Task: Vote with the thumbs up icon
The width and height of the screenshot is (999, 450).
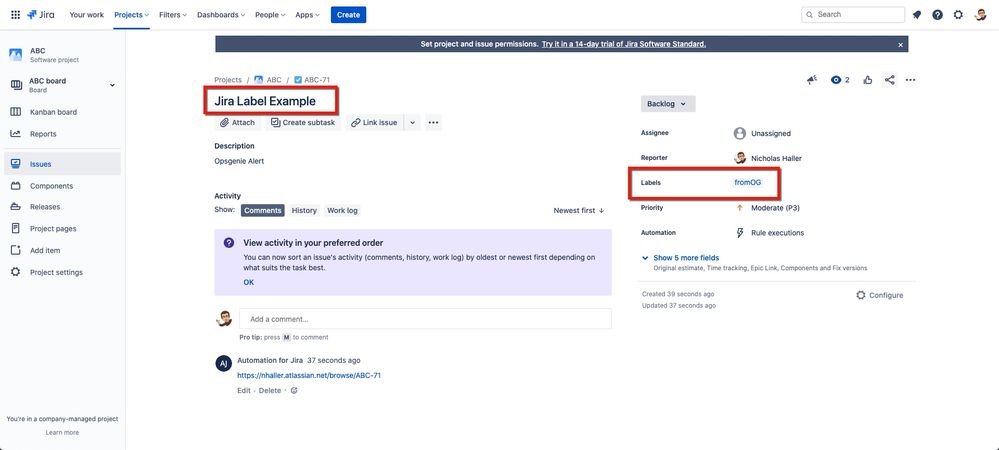Action: click(x=868, y=80)
